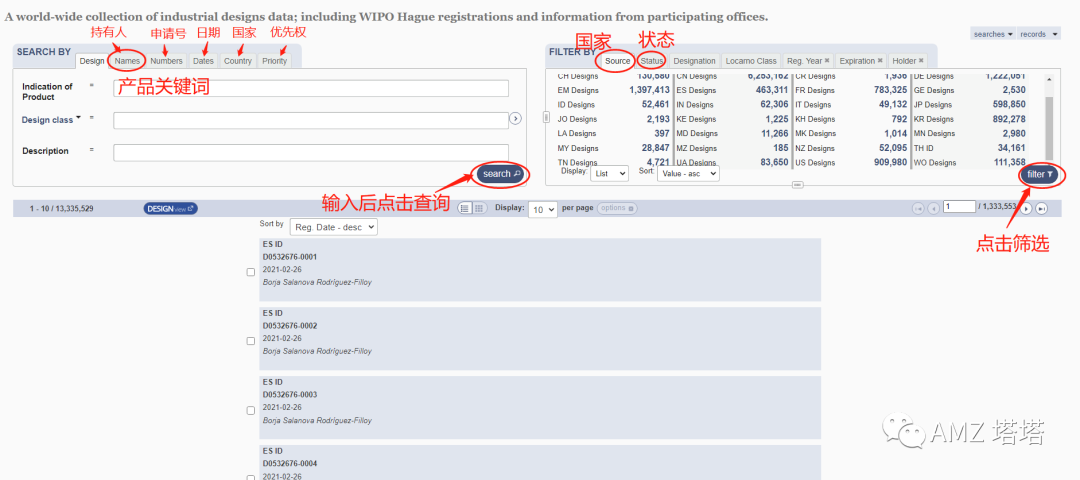The width and height of the screenshot is (1080, 480).
Task: Click the page number input box
Action: (x=959, y=207)
